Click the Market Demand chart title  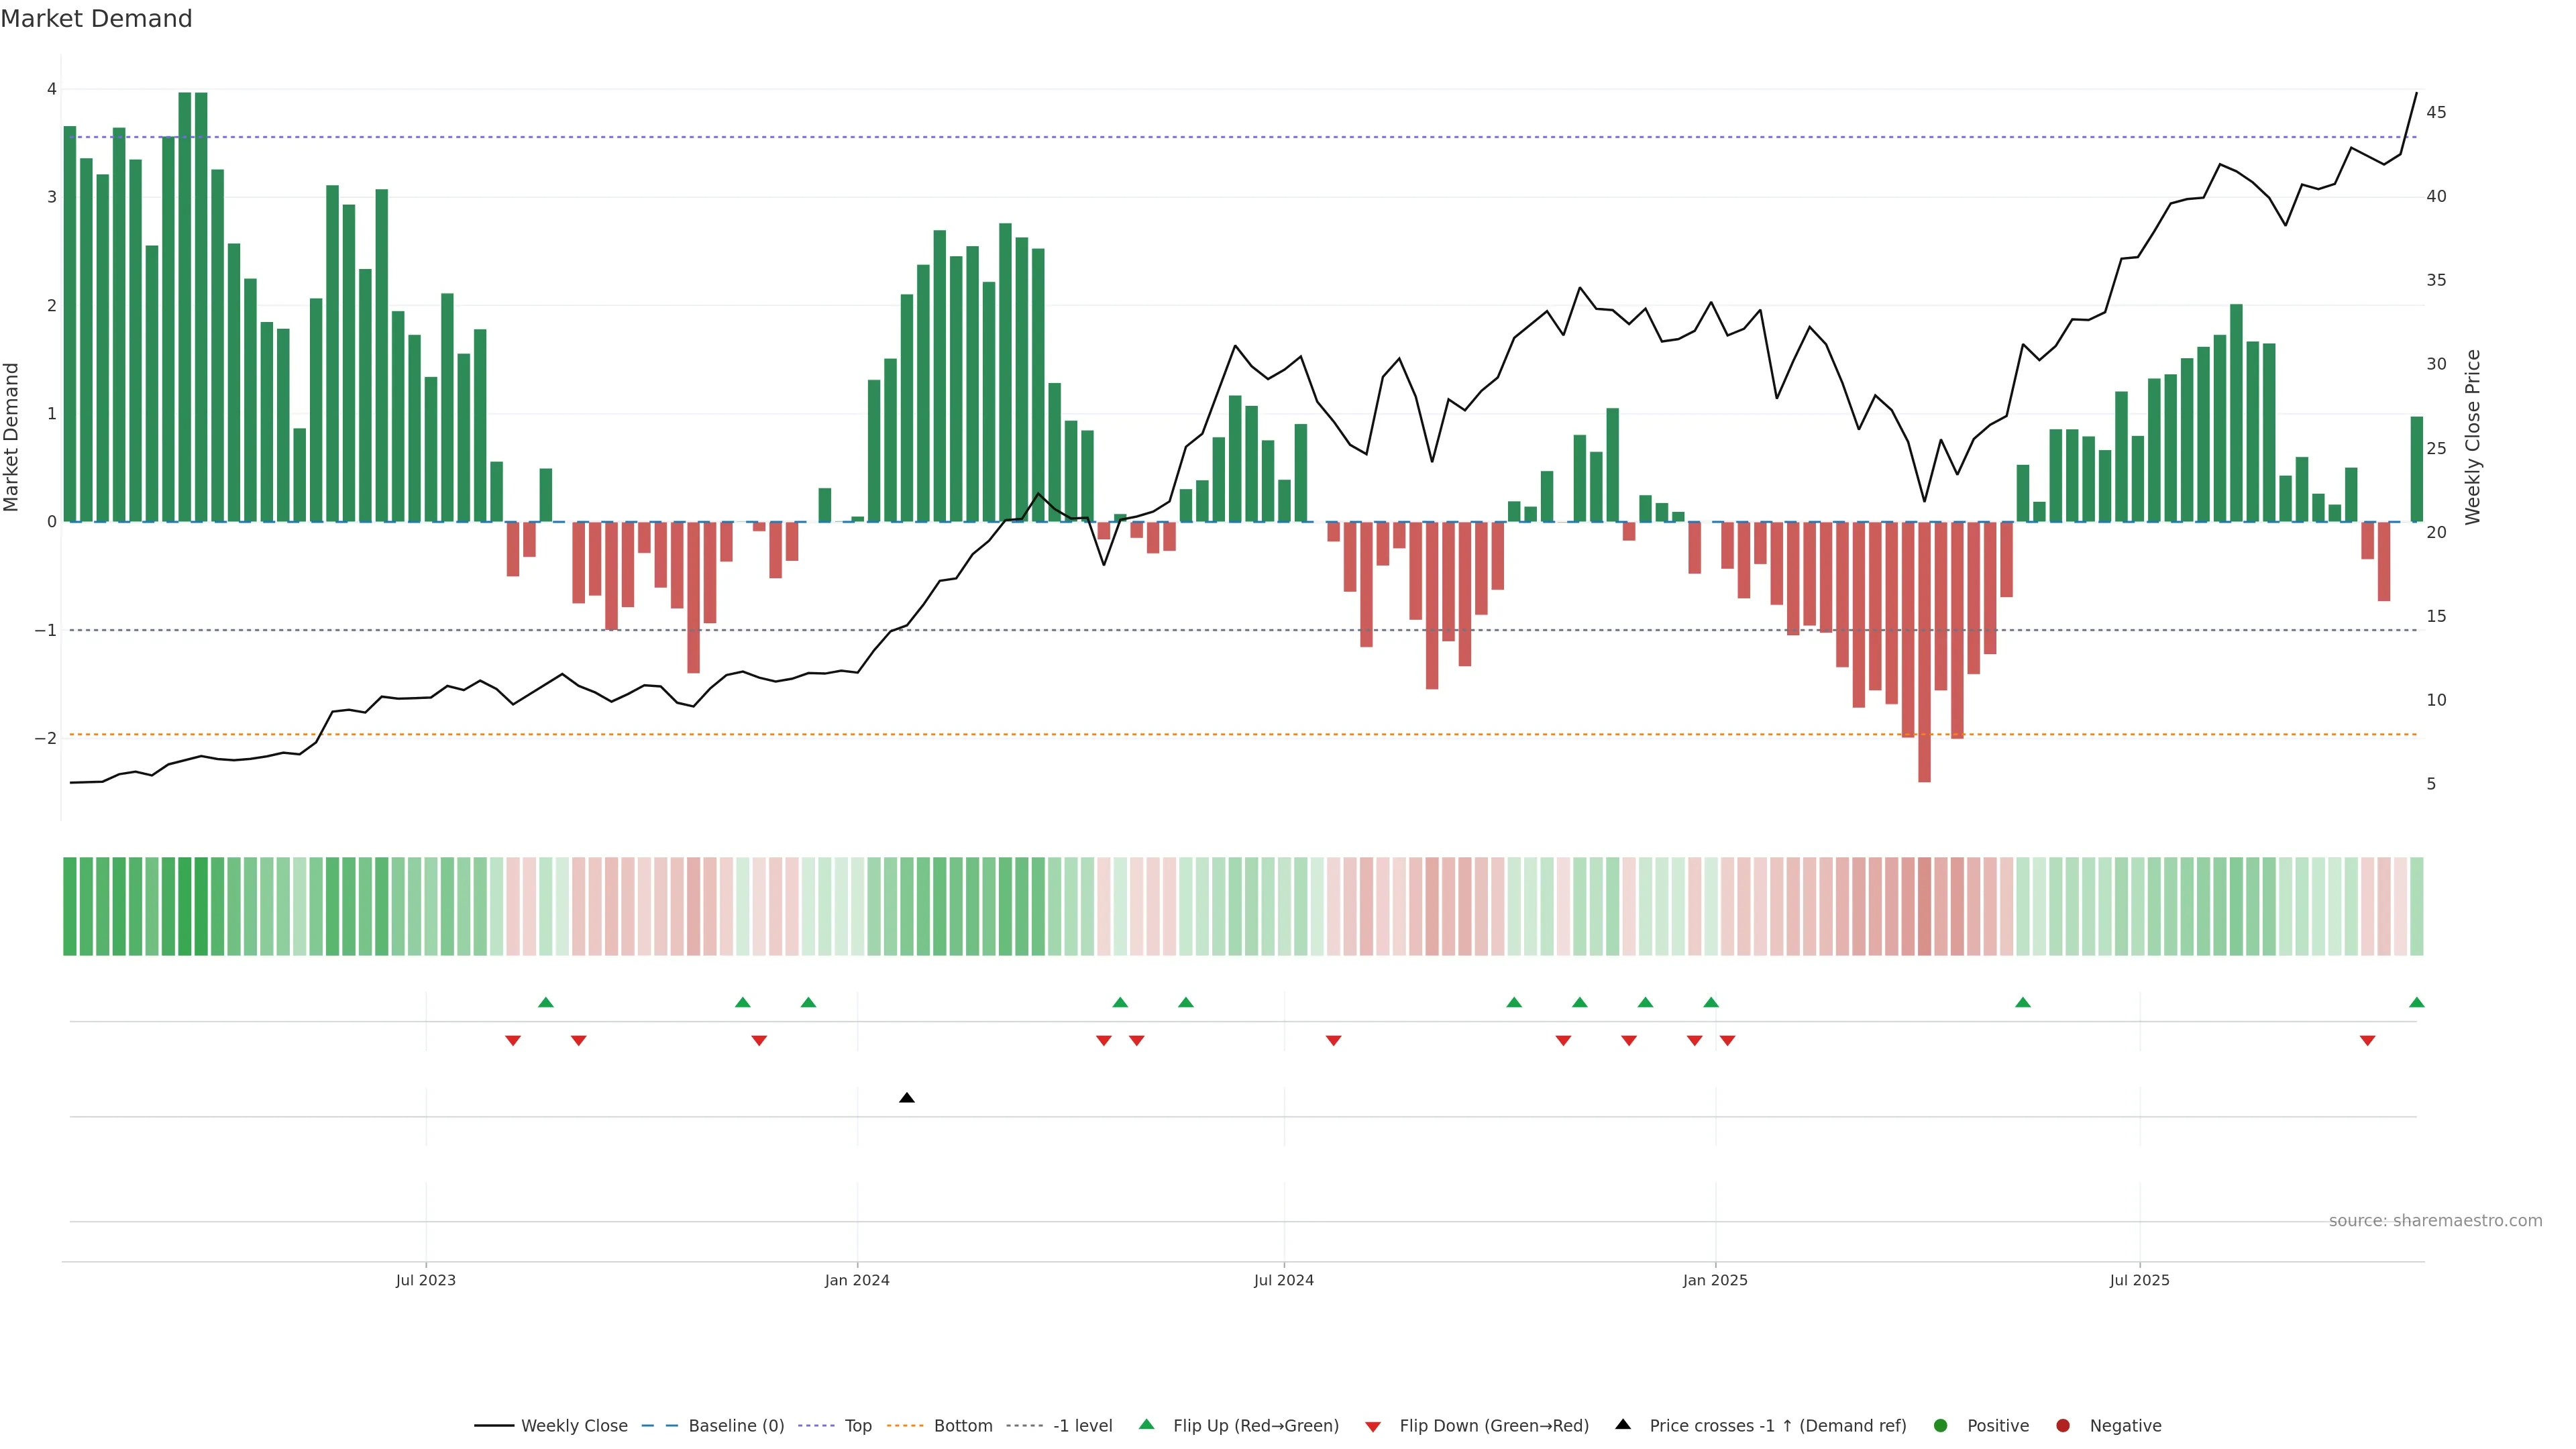point(96,19)
